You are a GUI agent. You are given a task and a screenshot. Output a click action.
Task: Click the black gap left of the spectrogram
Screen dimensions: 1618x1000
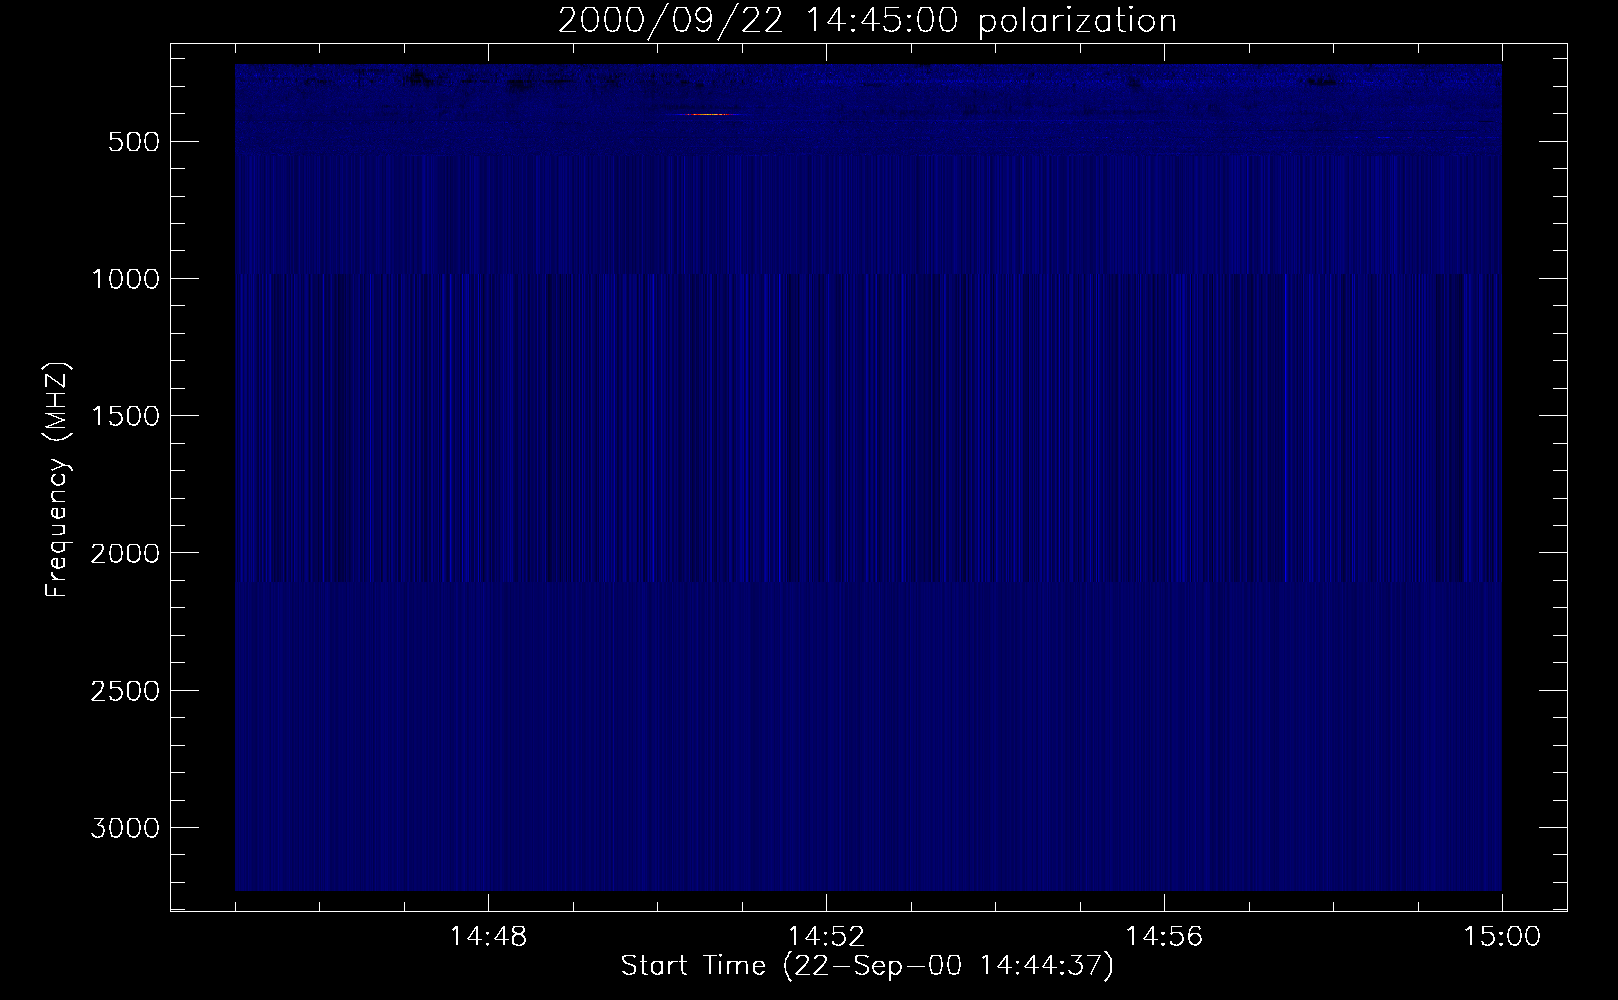coord(203,480)
